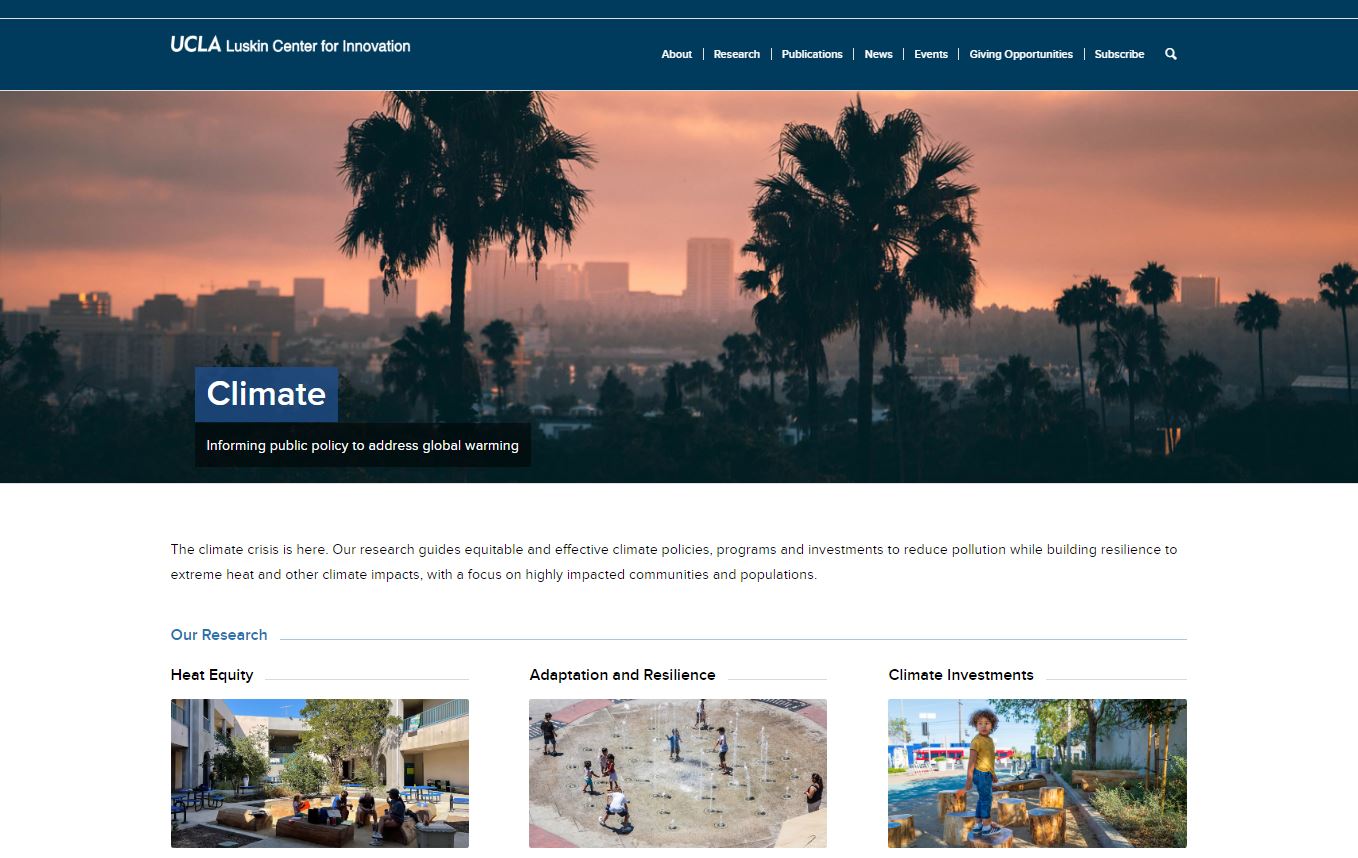Open the Events menu item

coord(931,54)
